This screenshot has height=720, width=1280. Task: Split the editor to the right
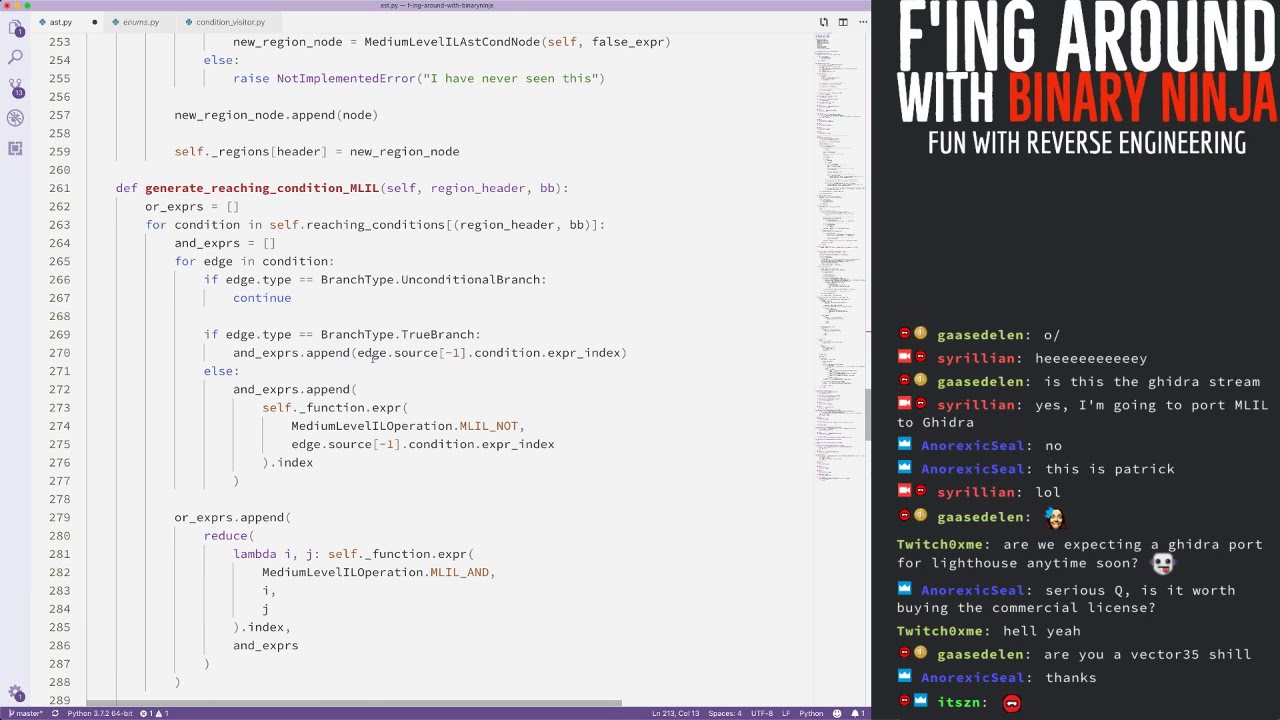pos(843,22)
